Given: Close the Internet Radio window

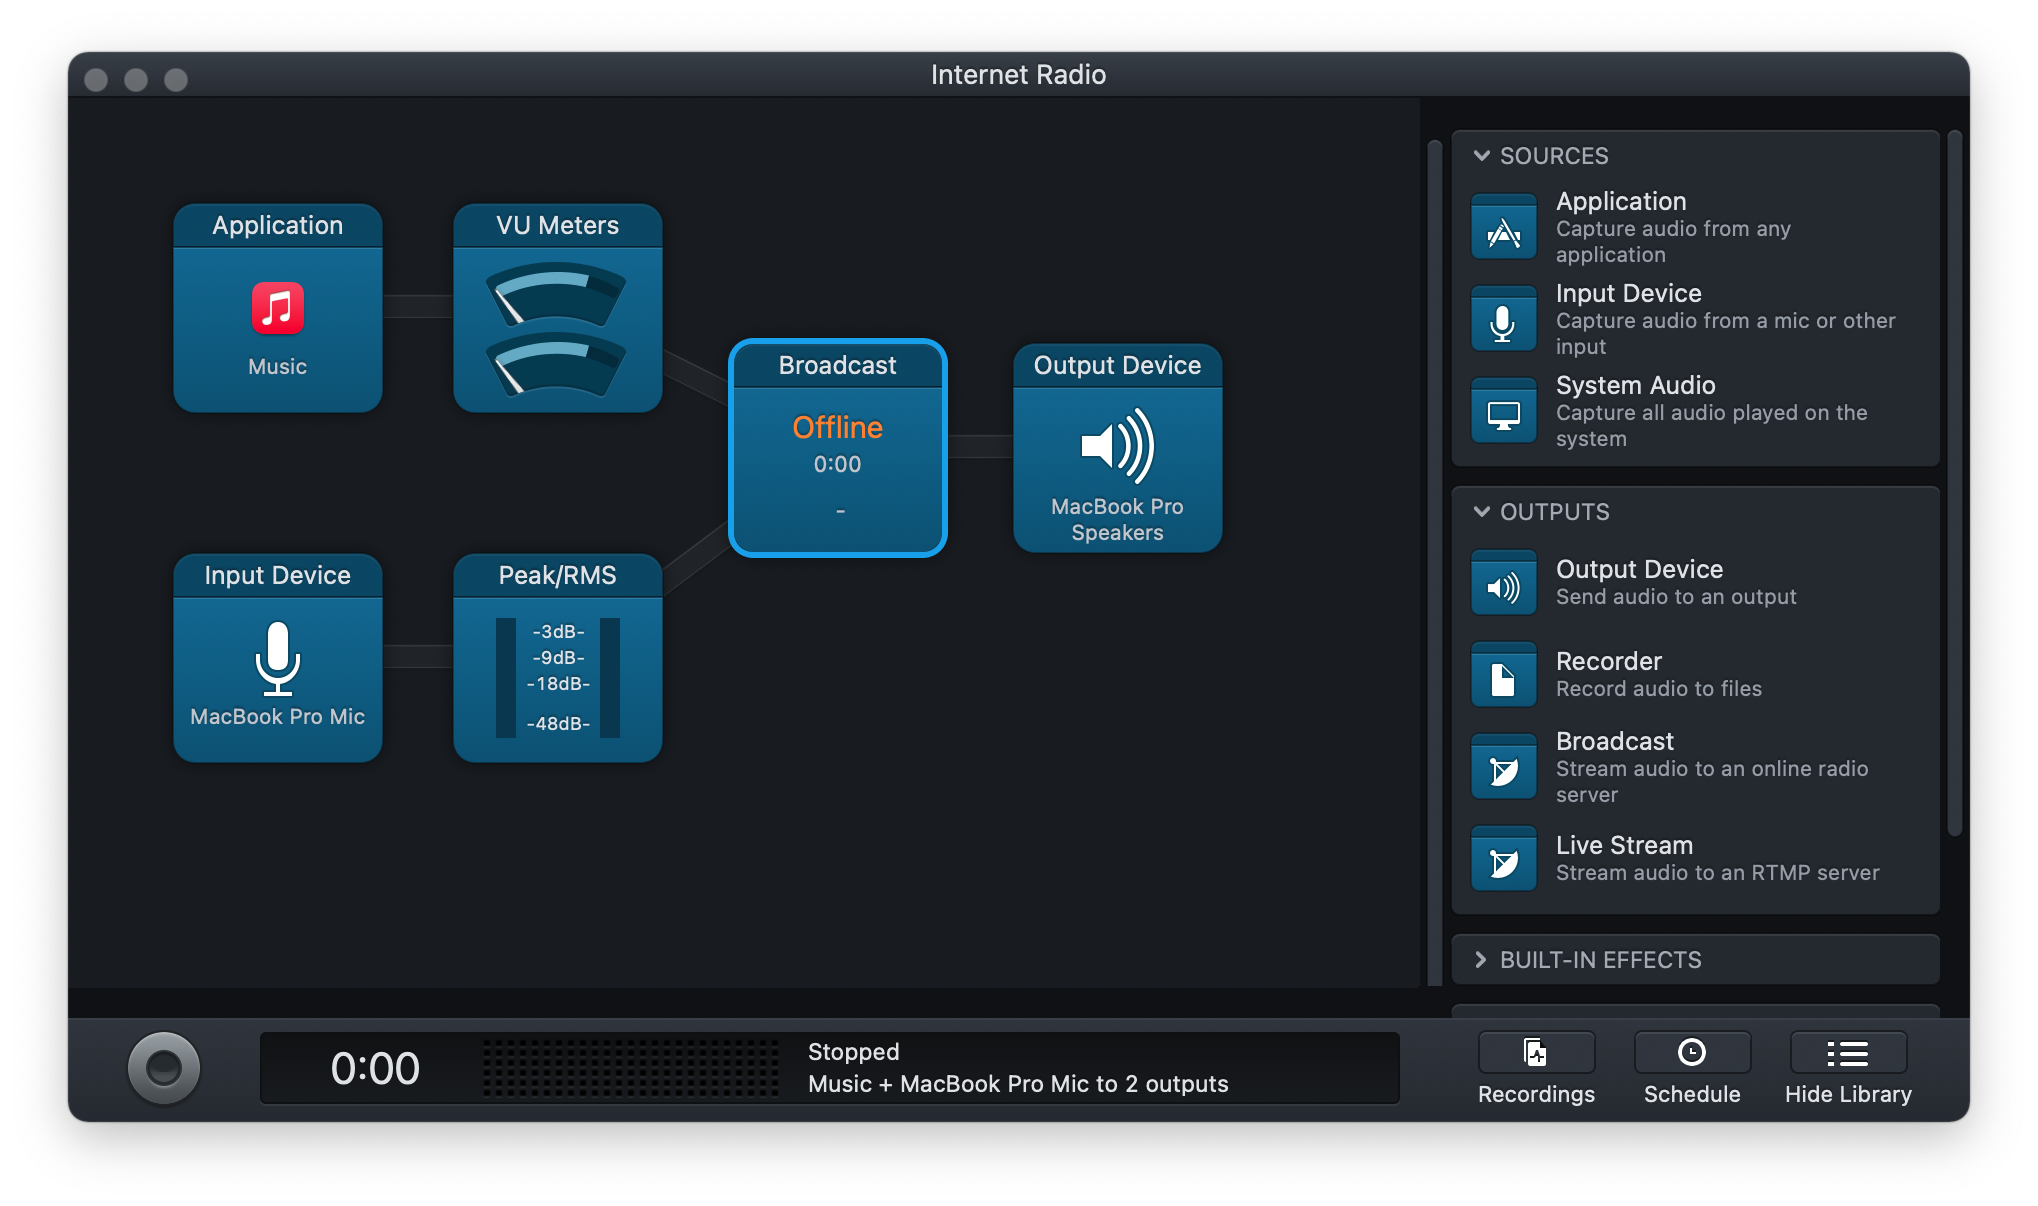Looking at the screenshot, I should coord(96,79).
